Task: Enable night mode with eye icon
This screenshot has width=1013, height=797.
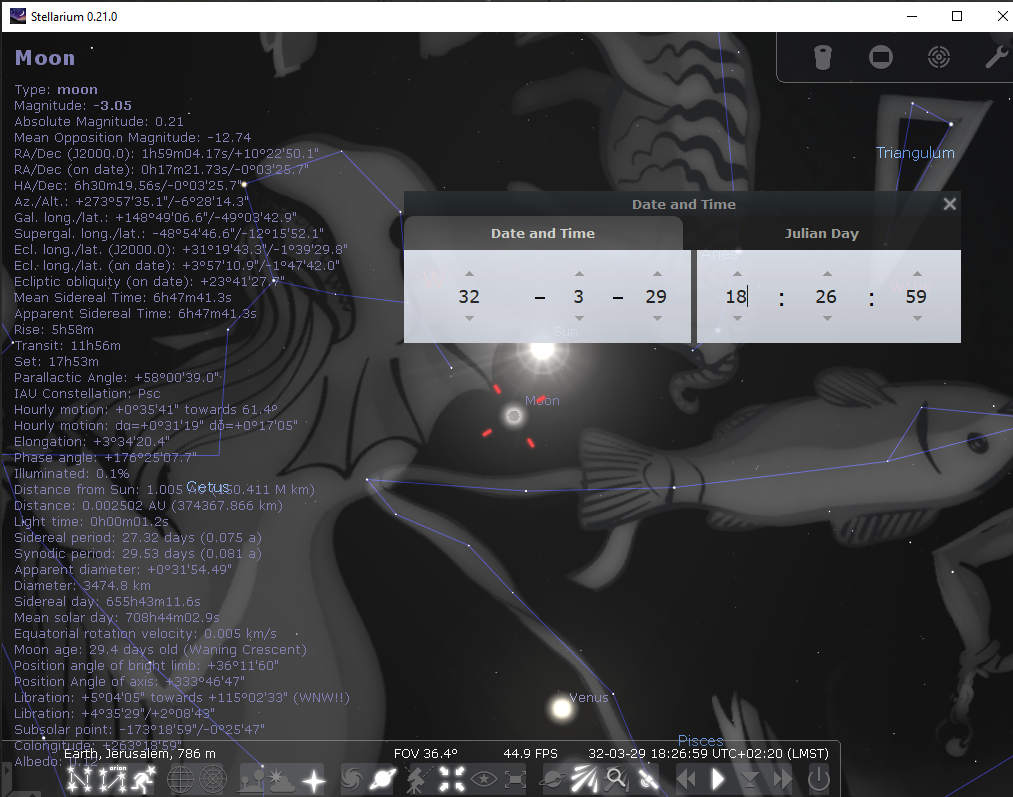Action: pos(484,779)
